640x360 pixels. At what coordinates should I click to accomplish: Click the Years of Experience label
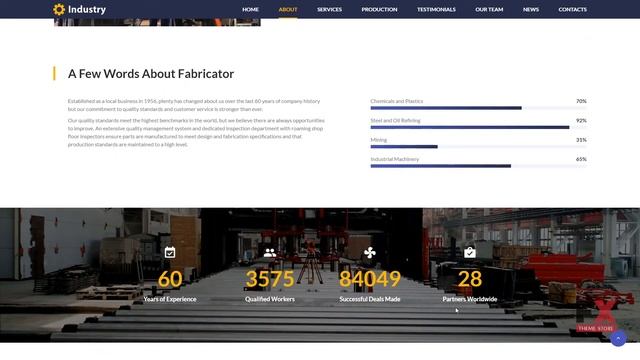[x=170, y=299]
